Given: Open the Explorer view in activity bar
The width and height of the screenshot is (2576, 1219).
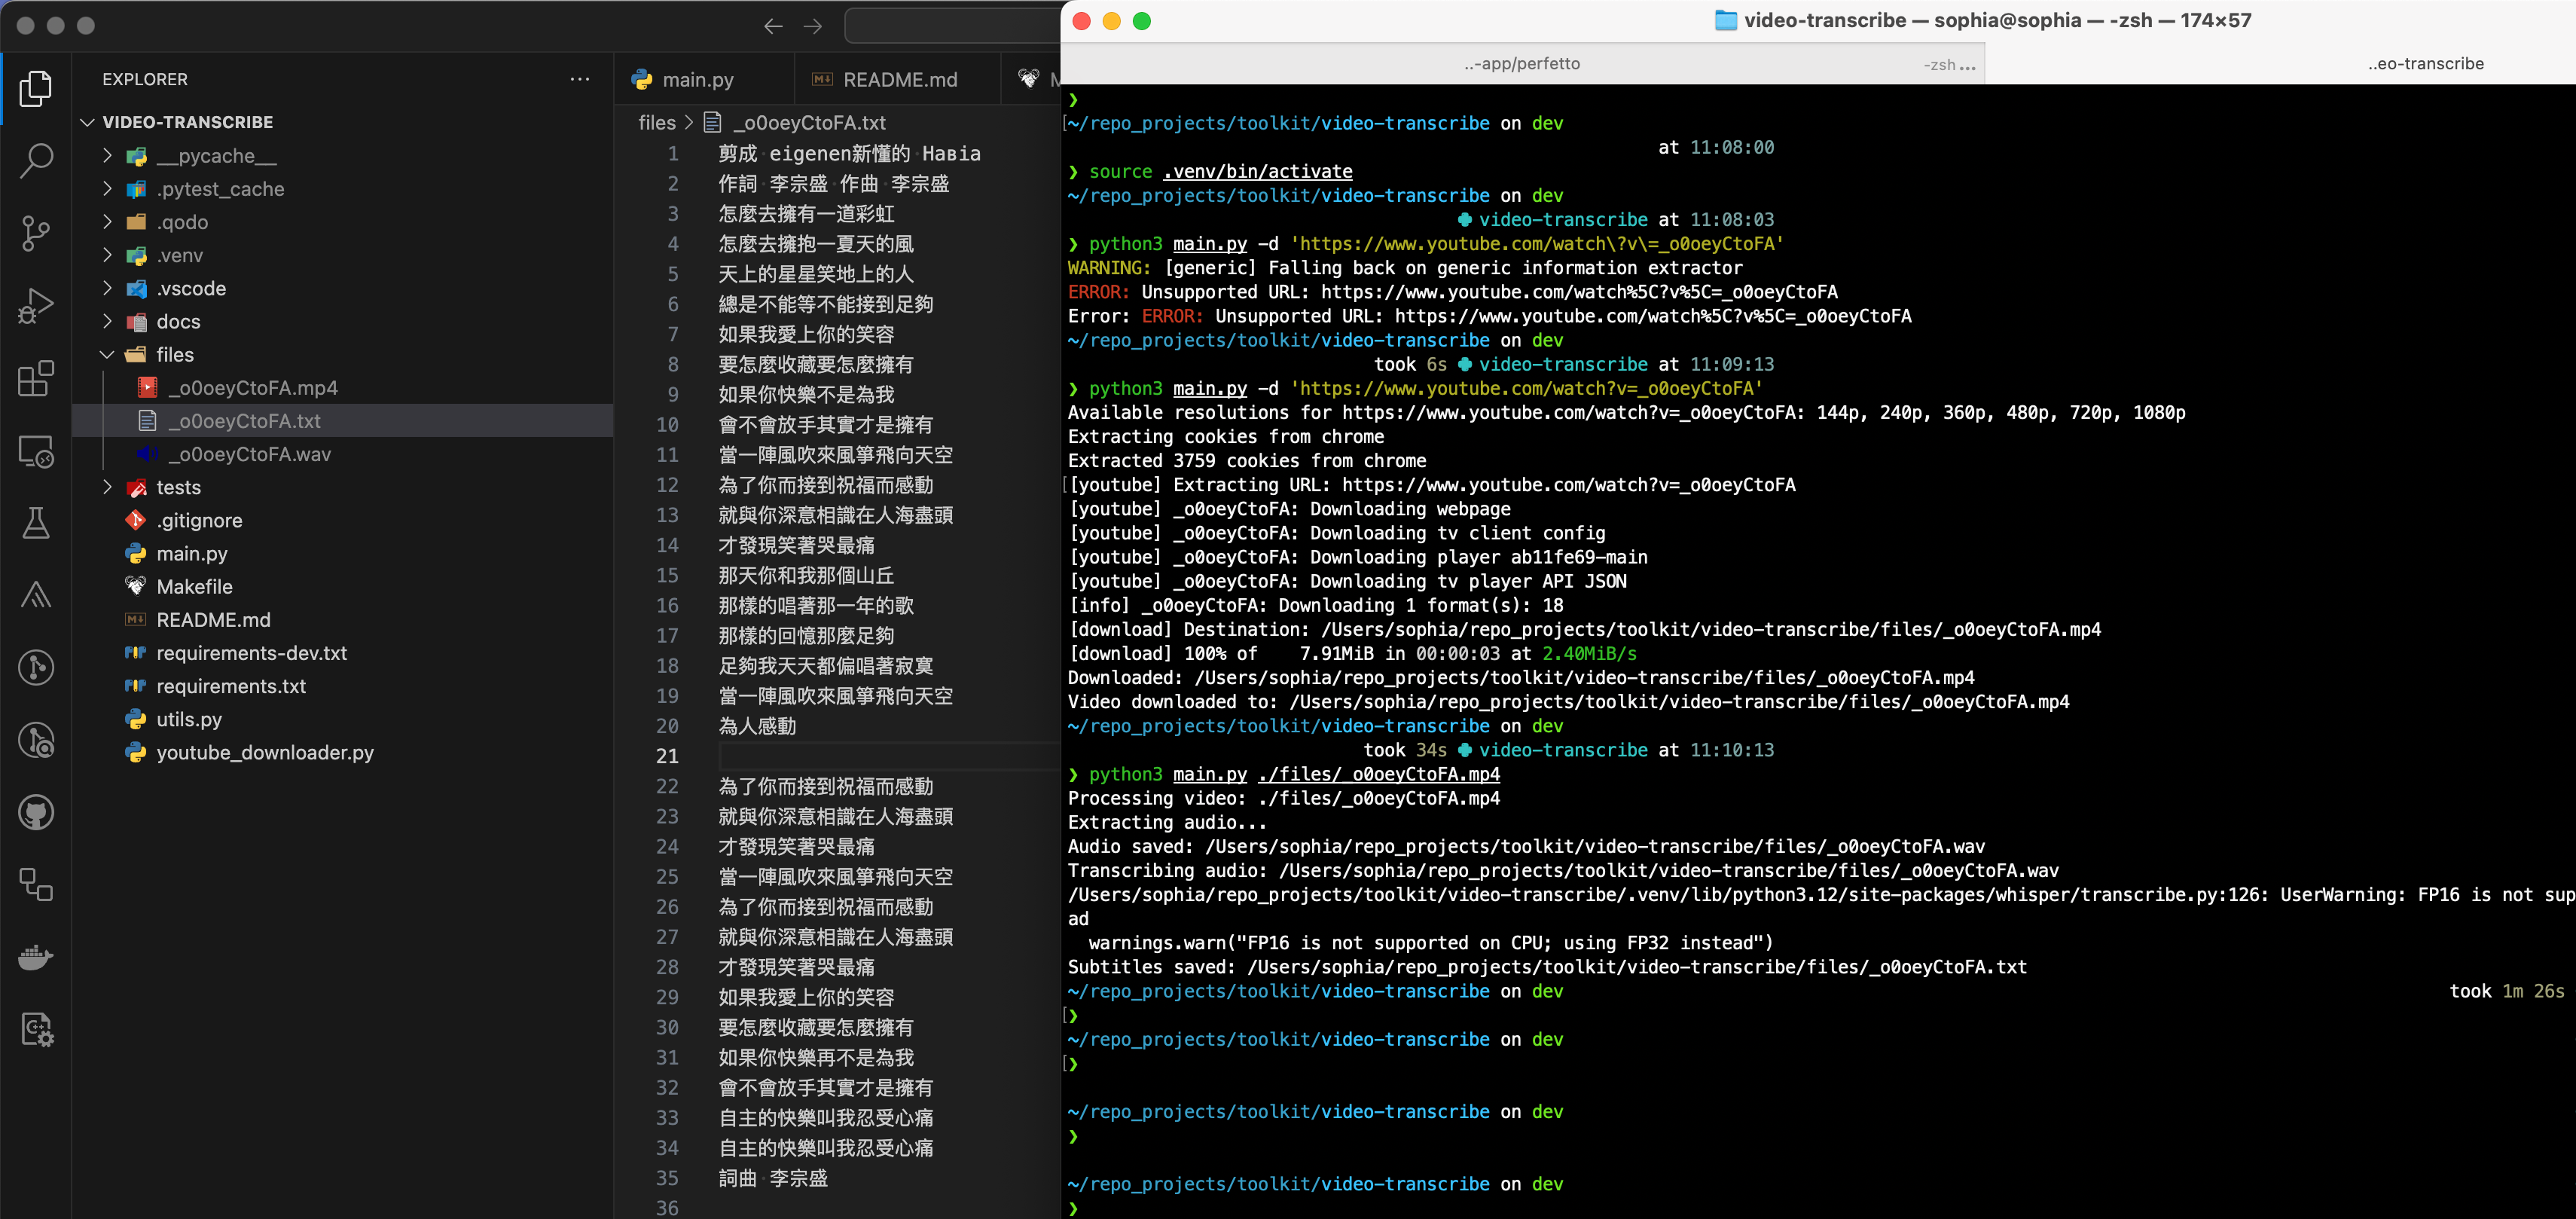Looking at the screenshot, I should point(36,88).
